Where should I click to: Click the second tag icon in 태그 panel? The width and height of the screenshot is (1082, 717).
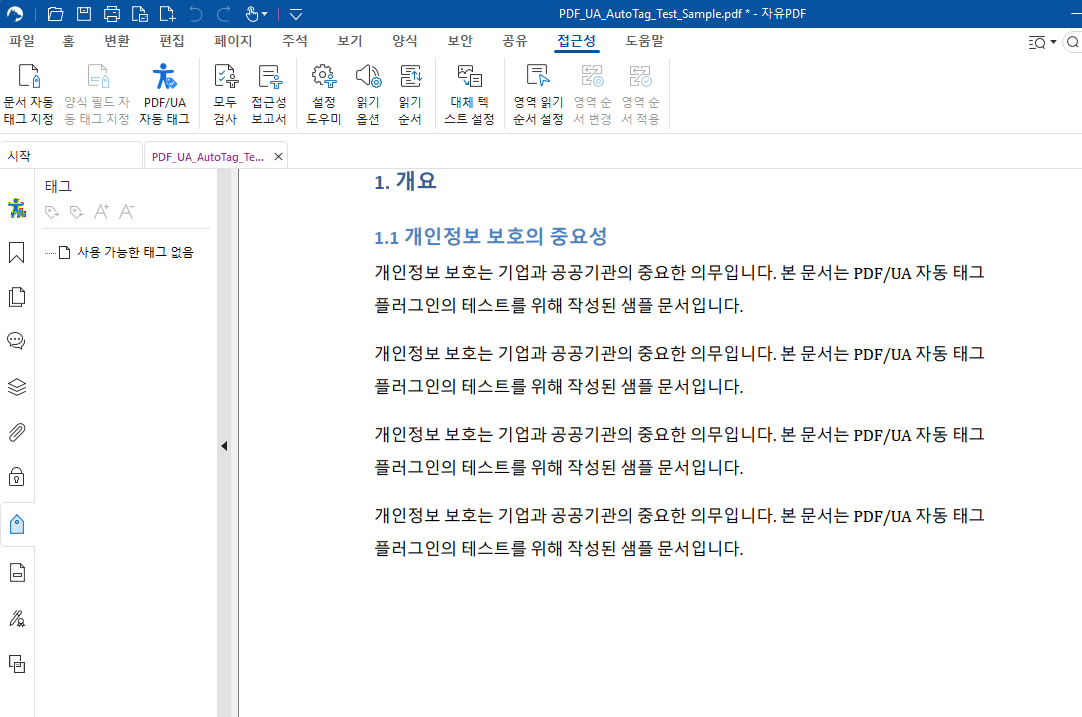[77, 212]
